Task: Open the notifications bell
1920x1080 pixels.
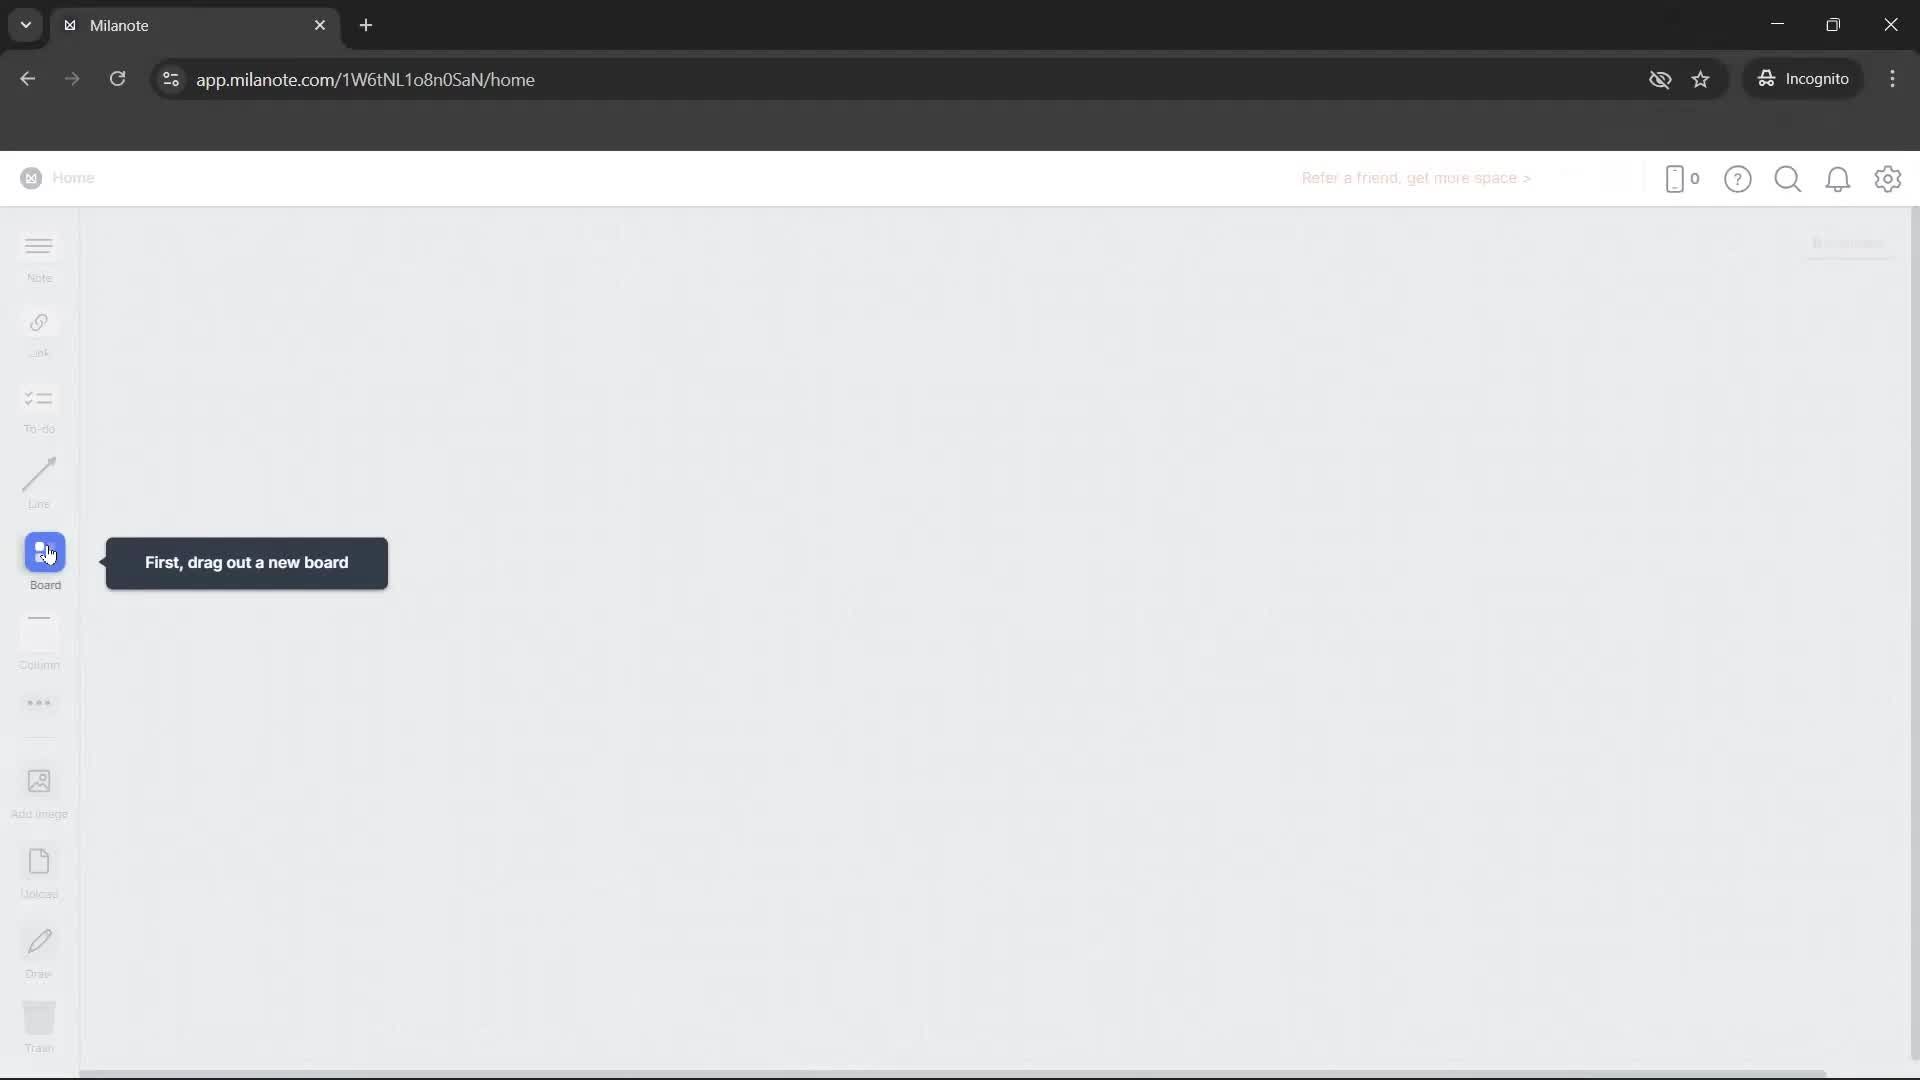Action: [1839, 179]
